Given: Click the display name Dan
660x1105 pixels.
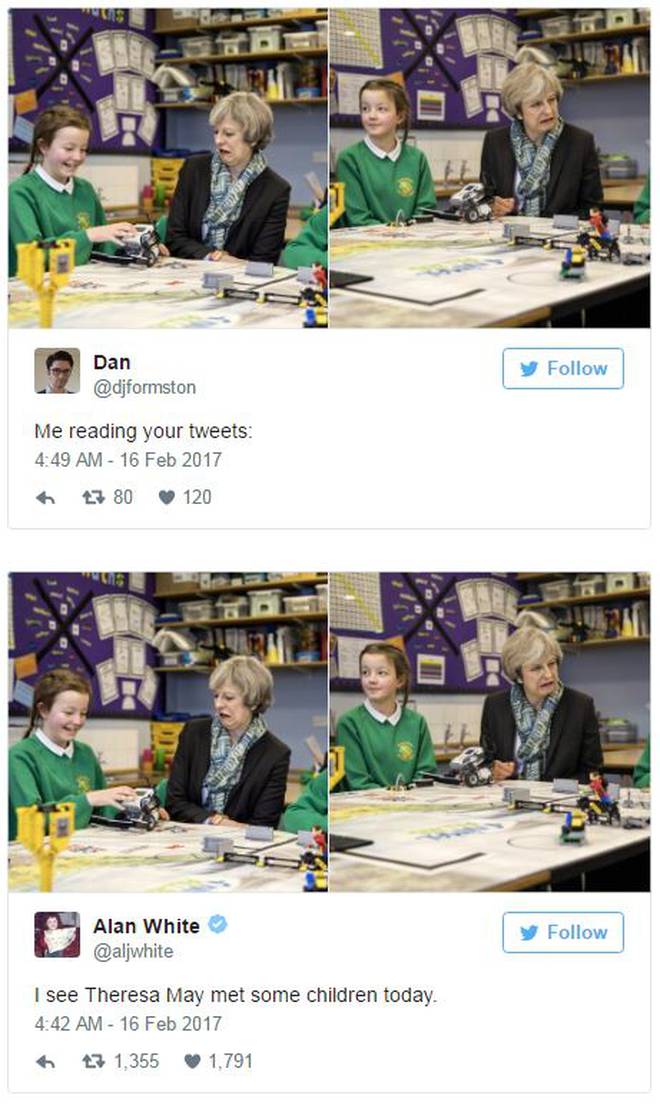Looking at the screenshot, I should 111,362.
